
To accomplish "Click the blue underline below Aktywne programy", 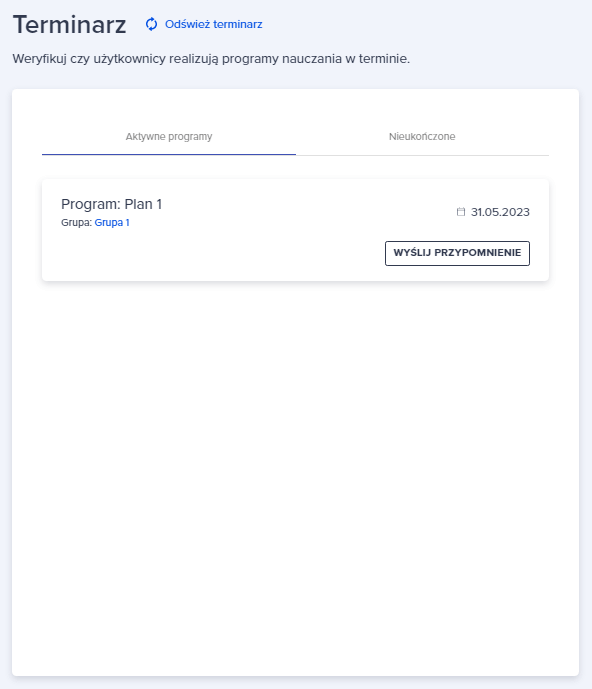I will point(169,155).
